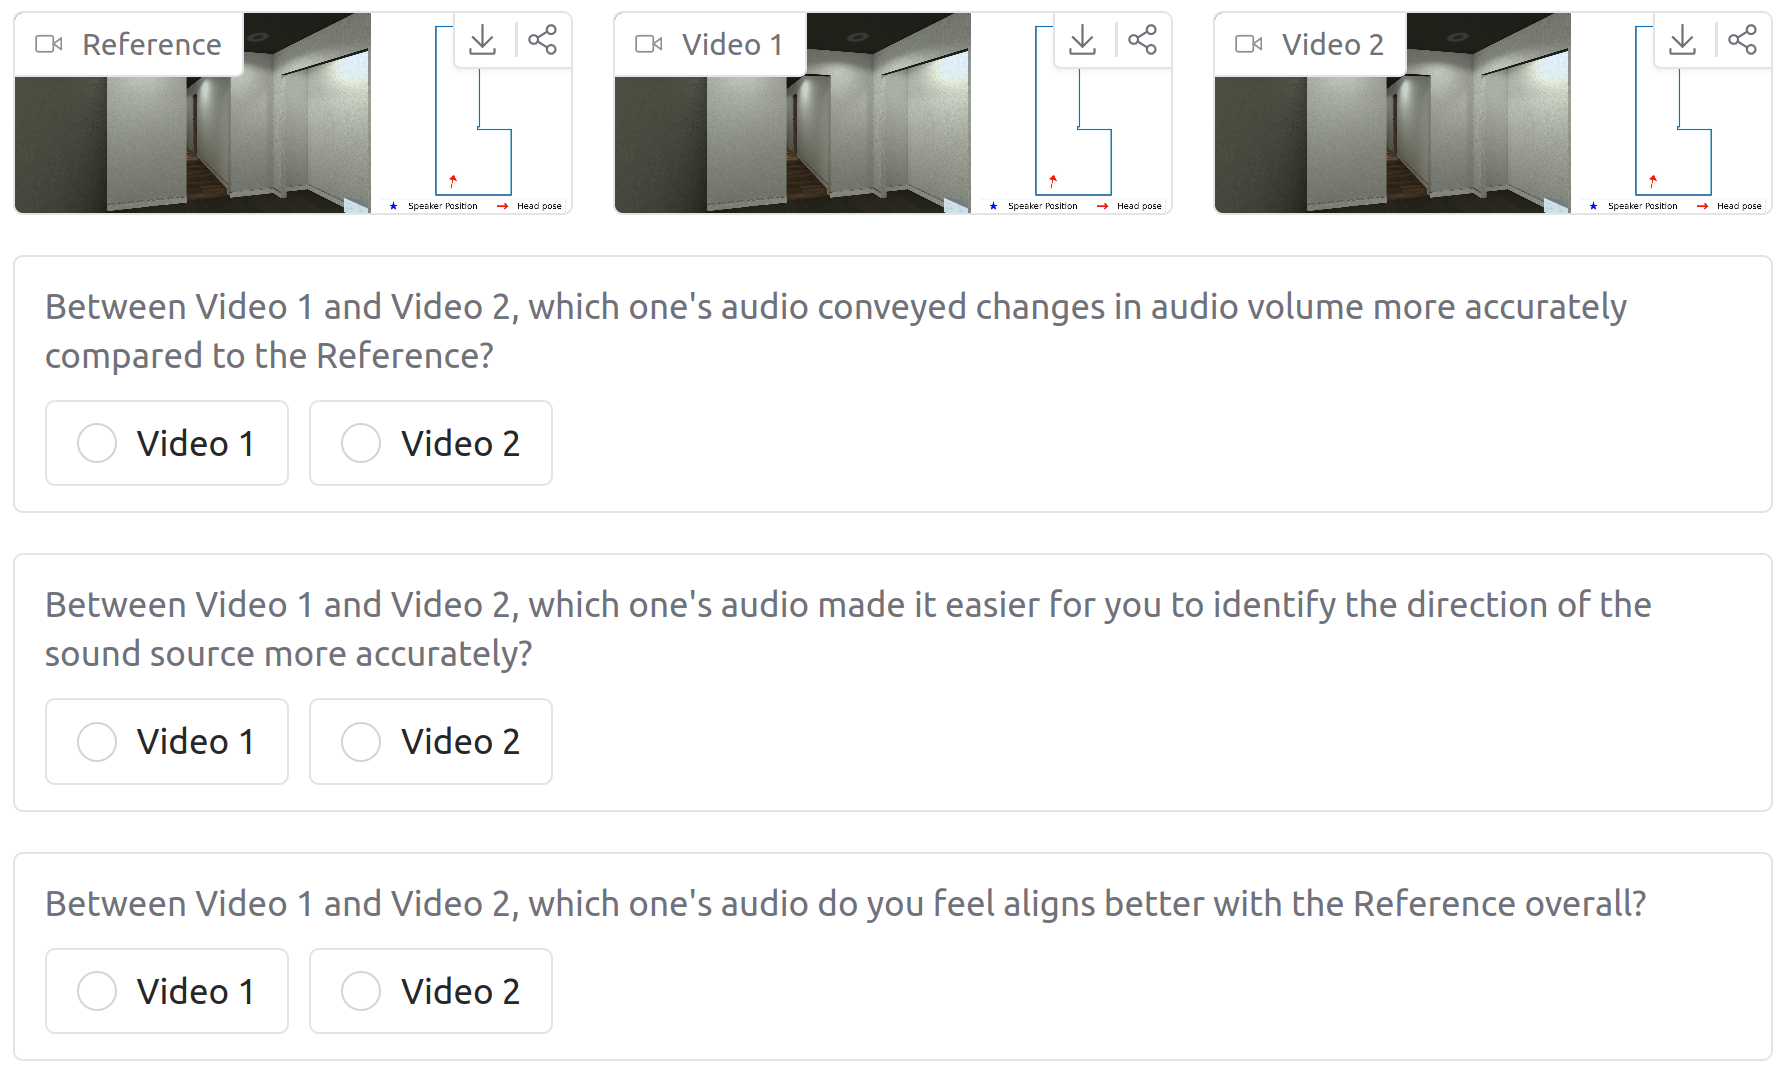Select Video 1 for audio volume question
1788x1076 pixels.
(97, 443)
